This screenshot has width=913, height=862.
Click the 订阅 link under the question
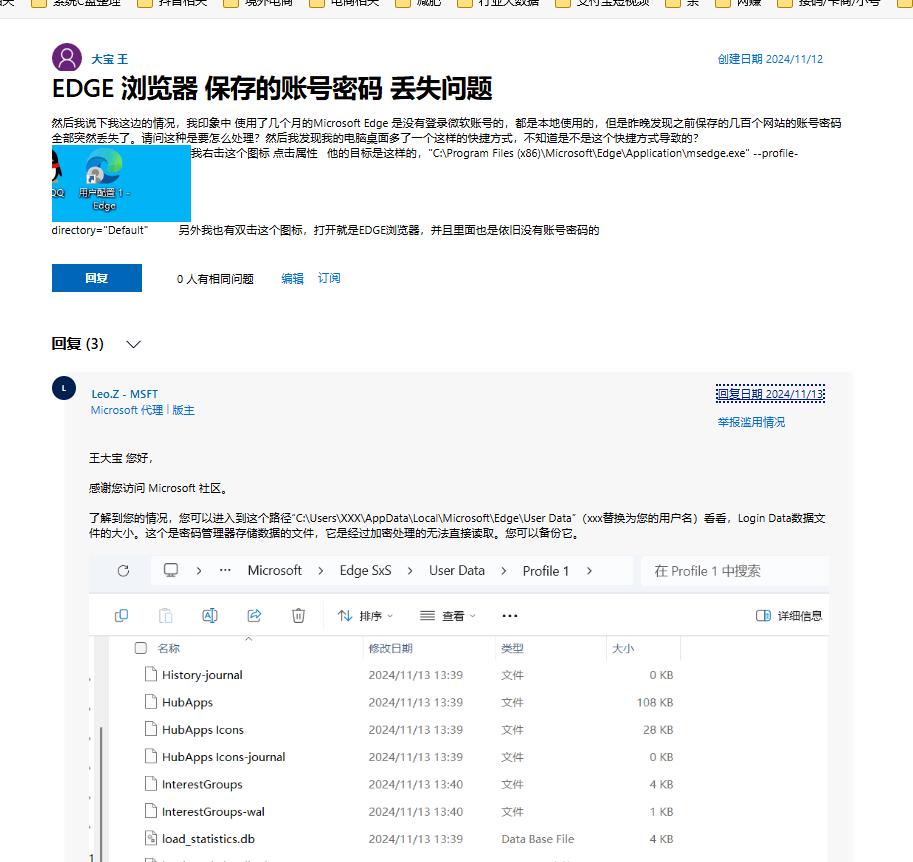329,278
